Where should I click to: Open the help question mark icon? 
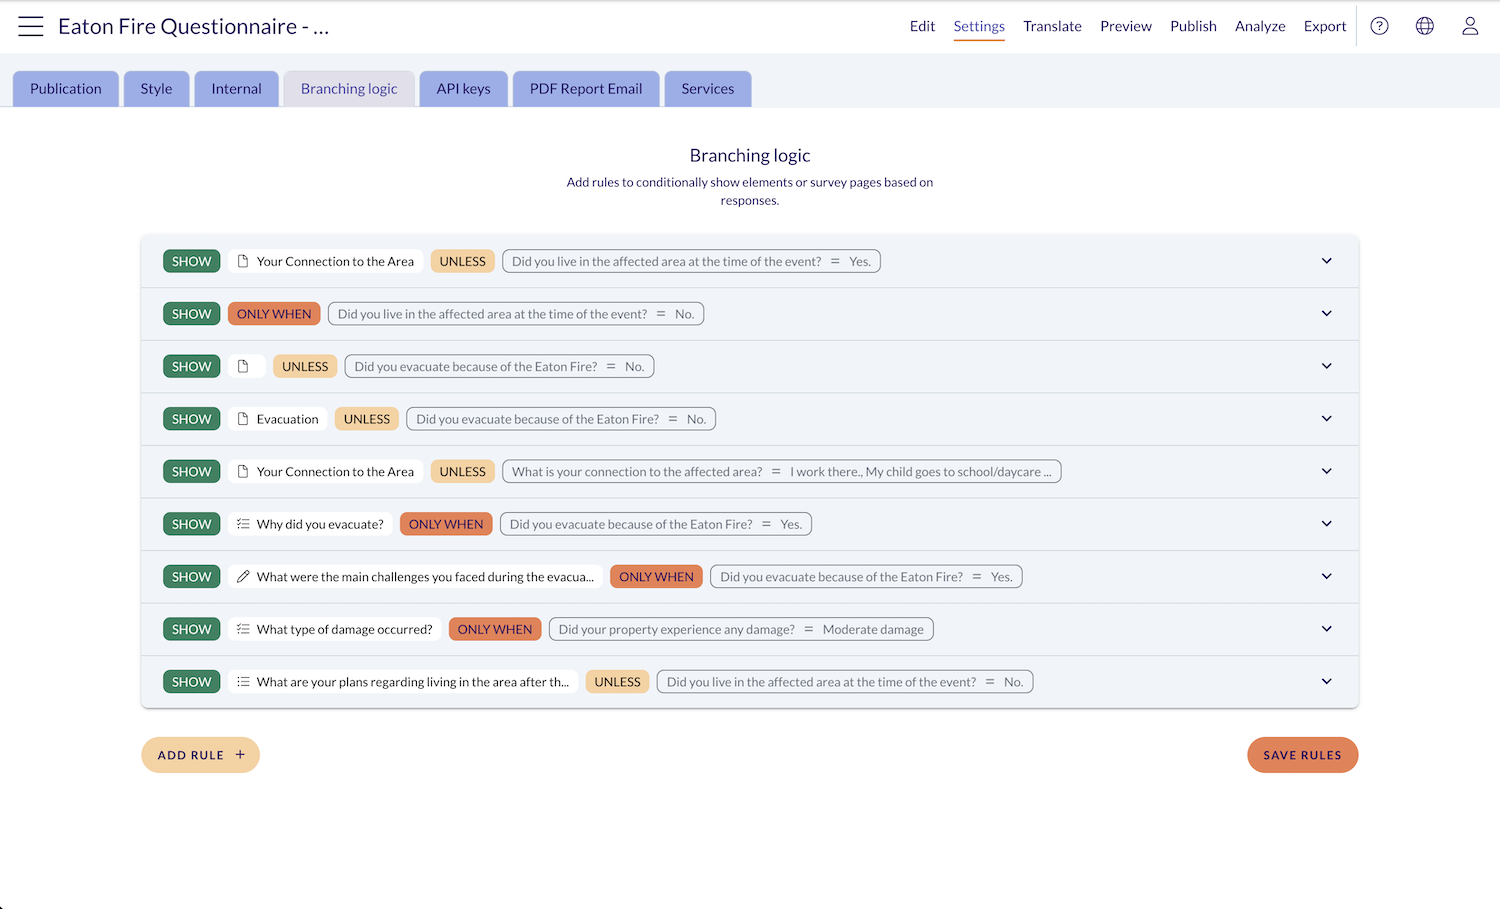1379,26
